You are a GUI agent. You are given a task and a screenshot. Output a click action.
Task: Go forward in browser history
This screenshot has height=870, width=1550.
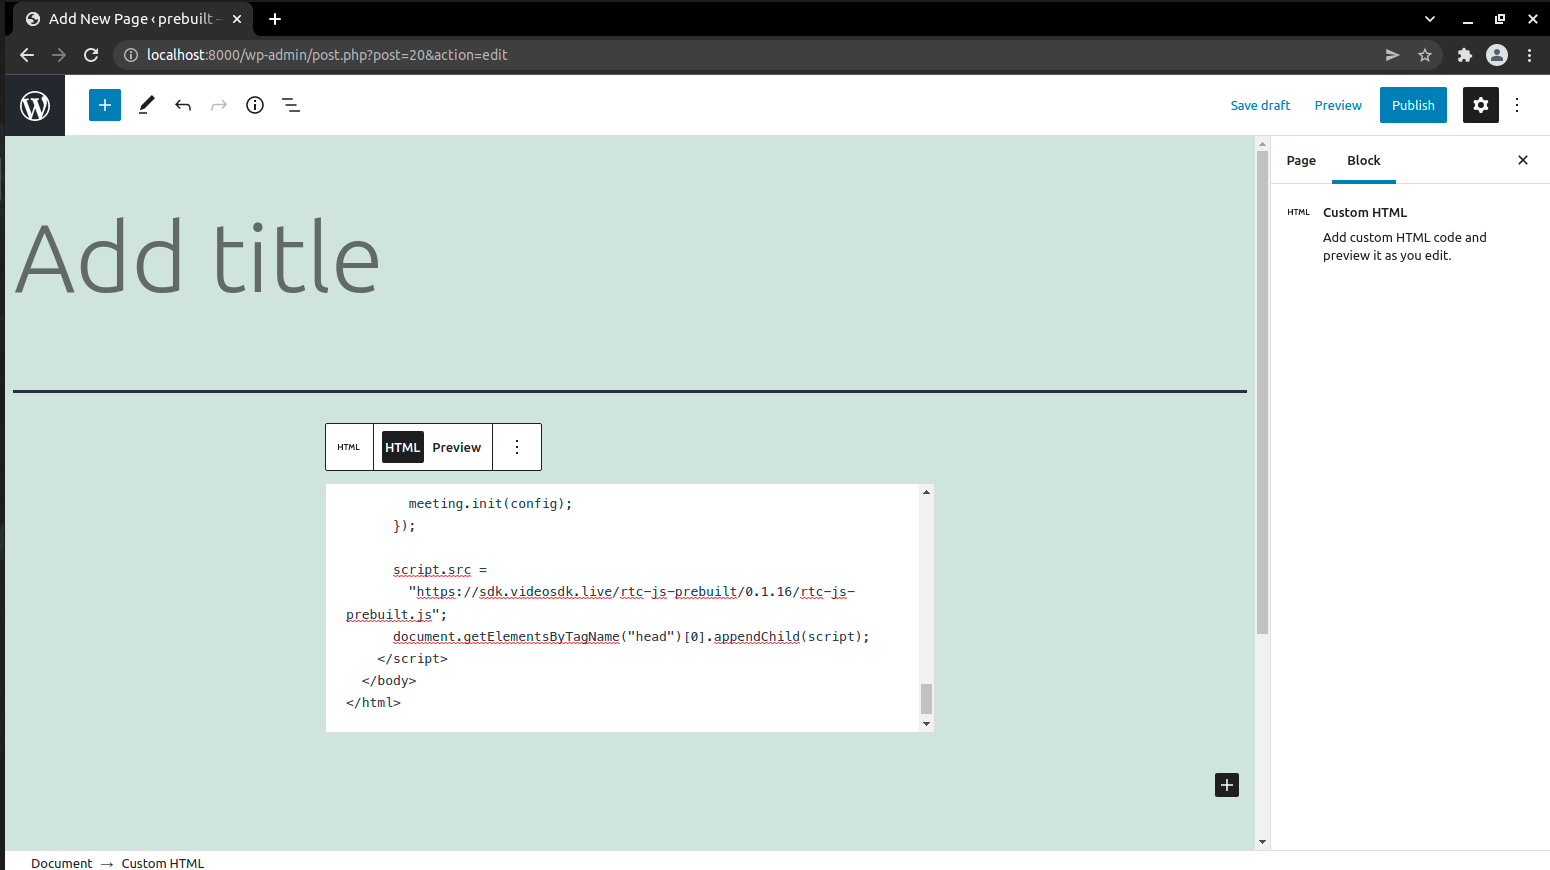click(59, 55)
